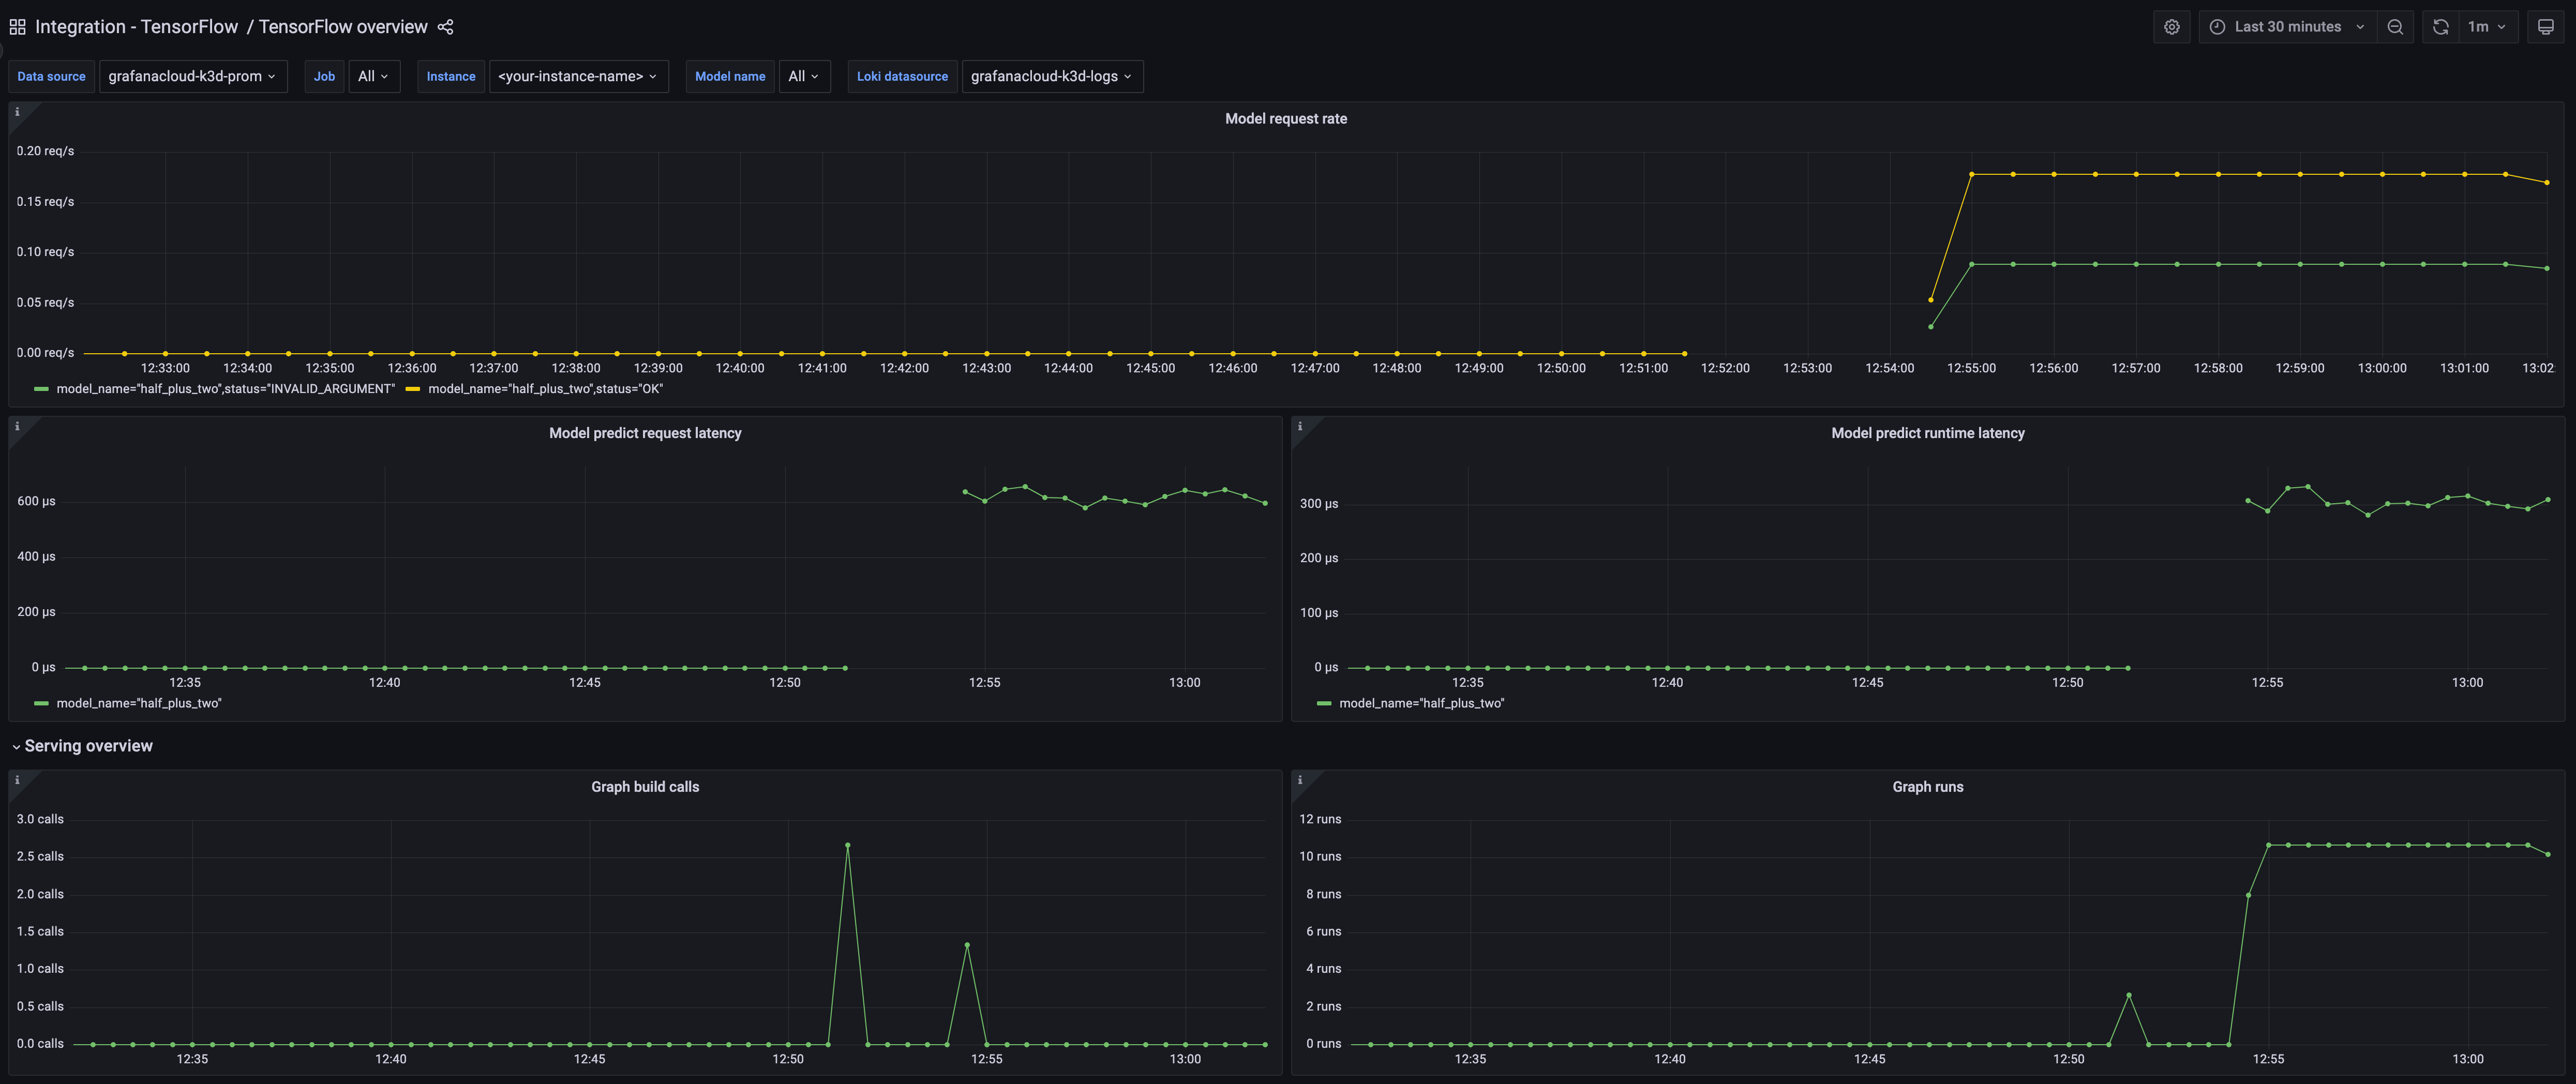Click the share dashboard icon beside the title
This screenshot has width=2576, height=1084.
point(446,26)
